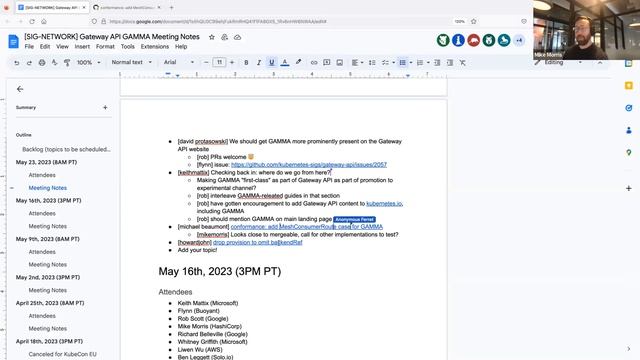640x360 pixels.
Task: Toggle bold formatting
Action: [246, 63]
